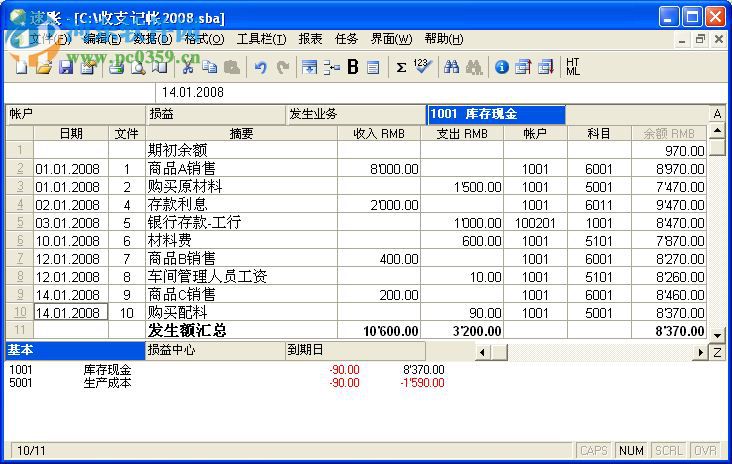732x464 pixels.
Task: Open the 帮助(H) menu
Action: [x=443, y=39]
